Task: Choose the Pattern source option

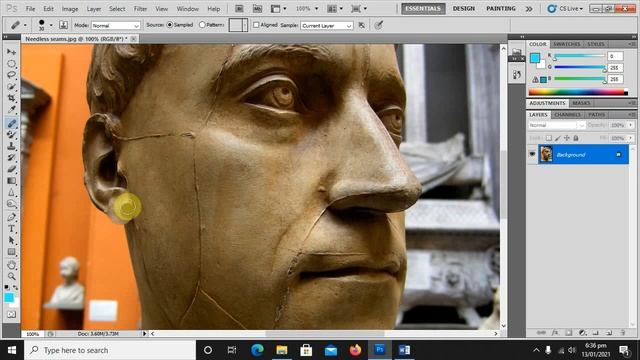Action: [202, 25]
